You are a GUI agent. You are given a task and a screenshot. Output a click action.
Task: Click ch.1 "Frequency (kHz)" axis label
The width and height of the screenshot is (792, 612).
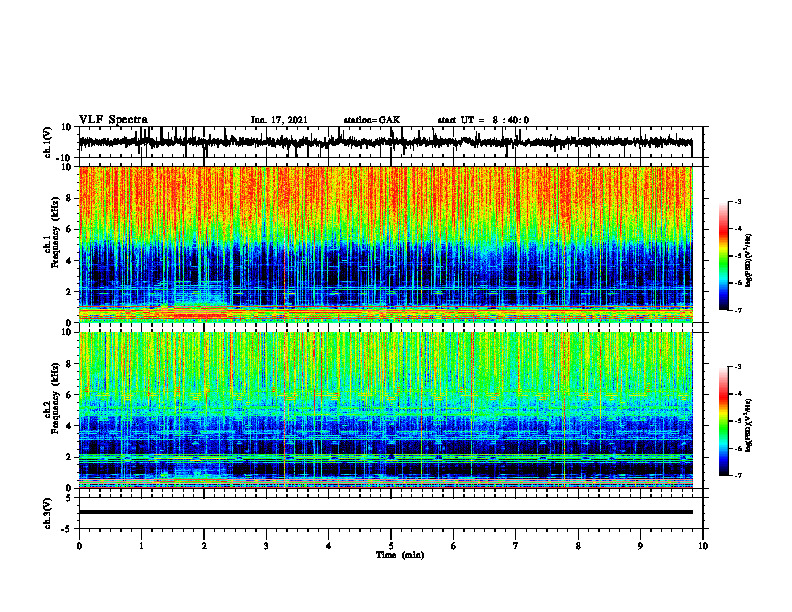click(x=57, y=233)
